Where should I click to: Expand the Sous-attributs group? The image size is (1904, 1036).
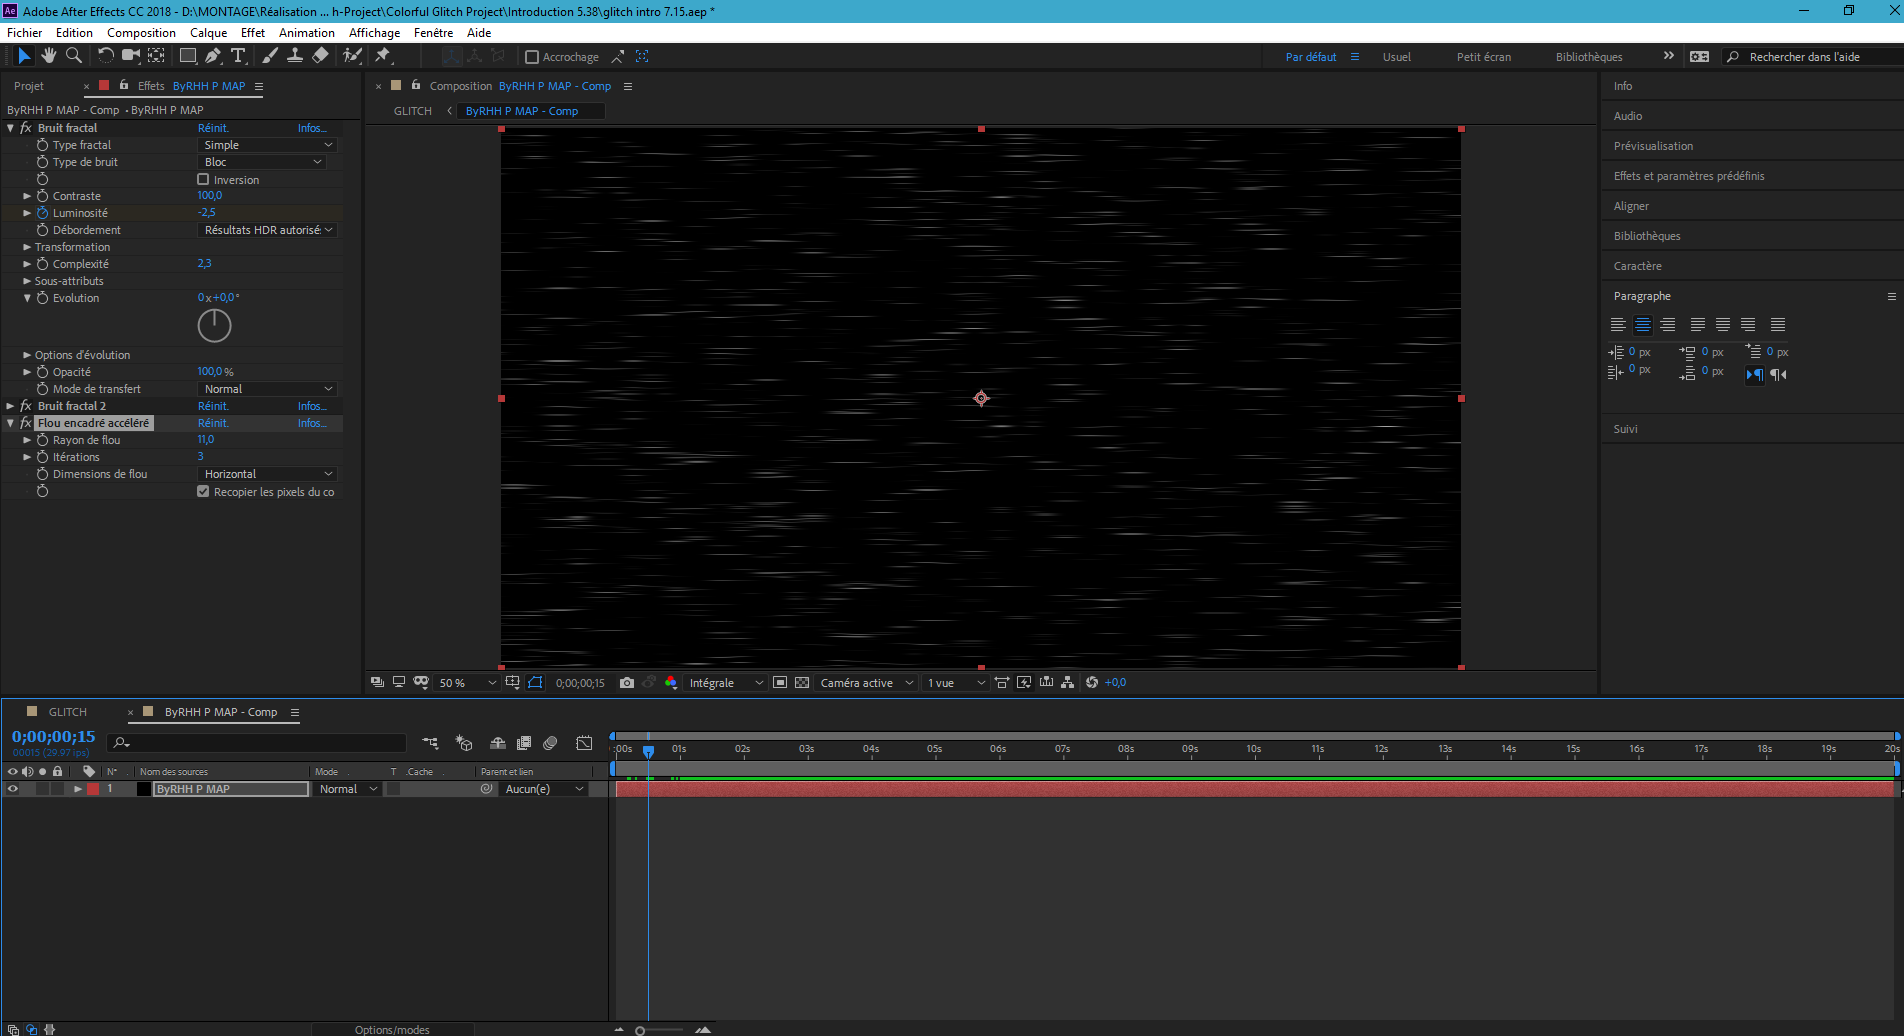click(27, 281)
